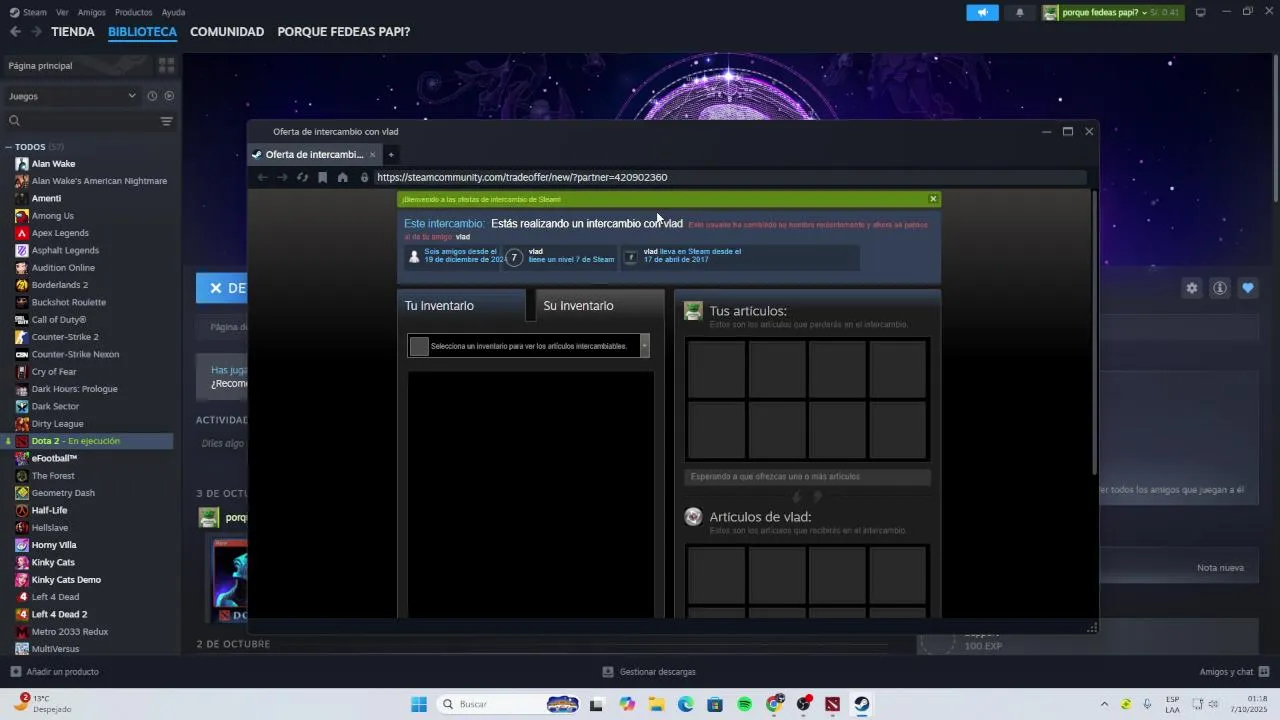Viewport: 1280px width, 720px height.
Task: Go to COMUNIDAD section
Action: 227,32
